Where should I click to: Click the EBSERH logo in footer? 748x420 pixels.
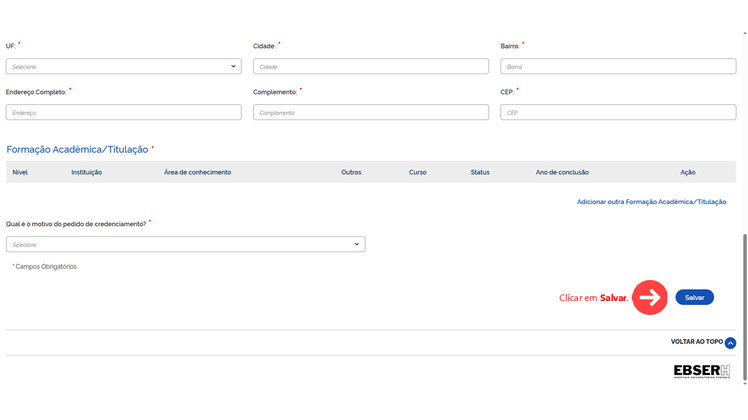point(702,371)
